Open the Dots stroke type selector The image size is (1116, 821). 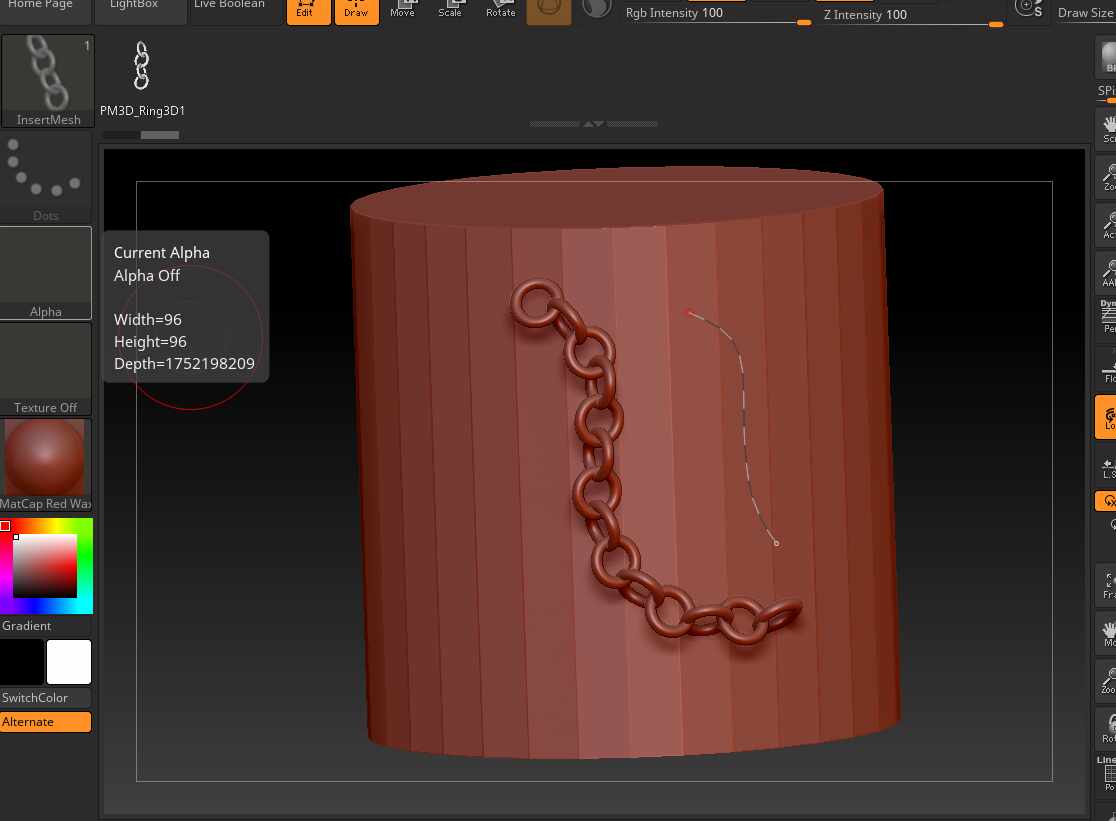coord(46,177)
